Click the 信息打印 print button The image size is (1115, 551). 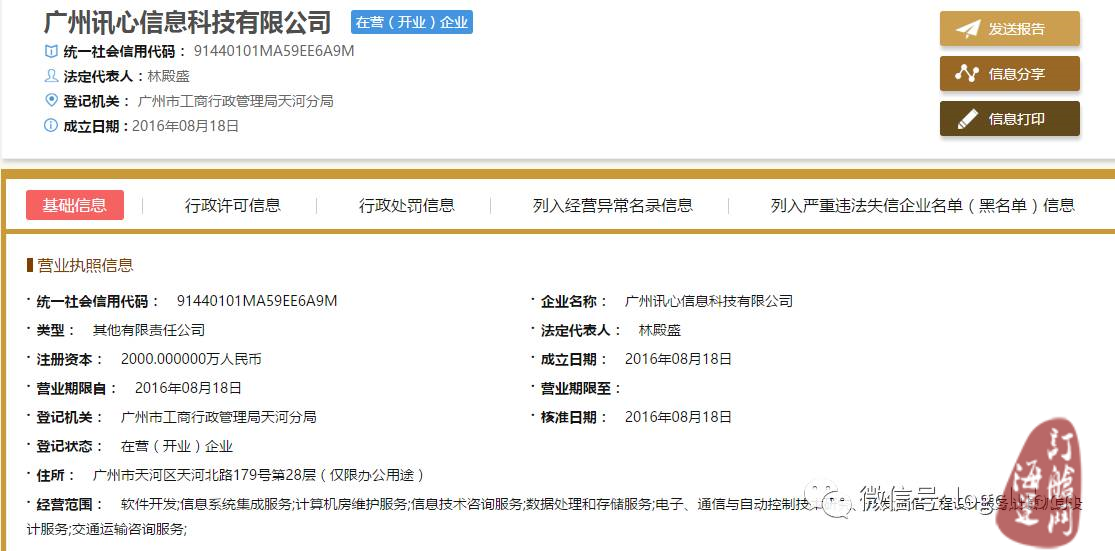point(1010,119)
